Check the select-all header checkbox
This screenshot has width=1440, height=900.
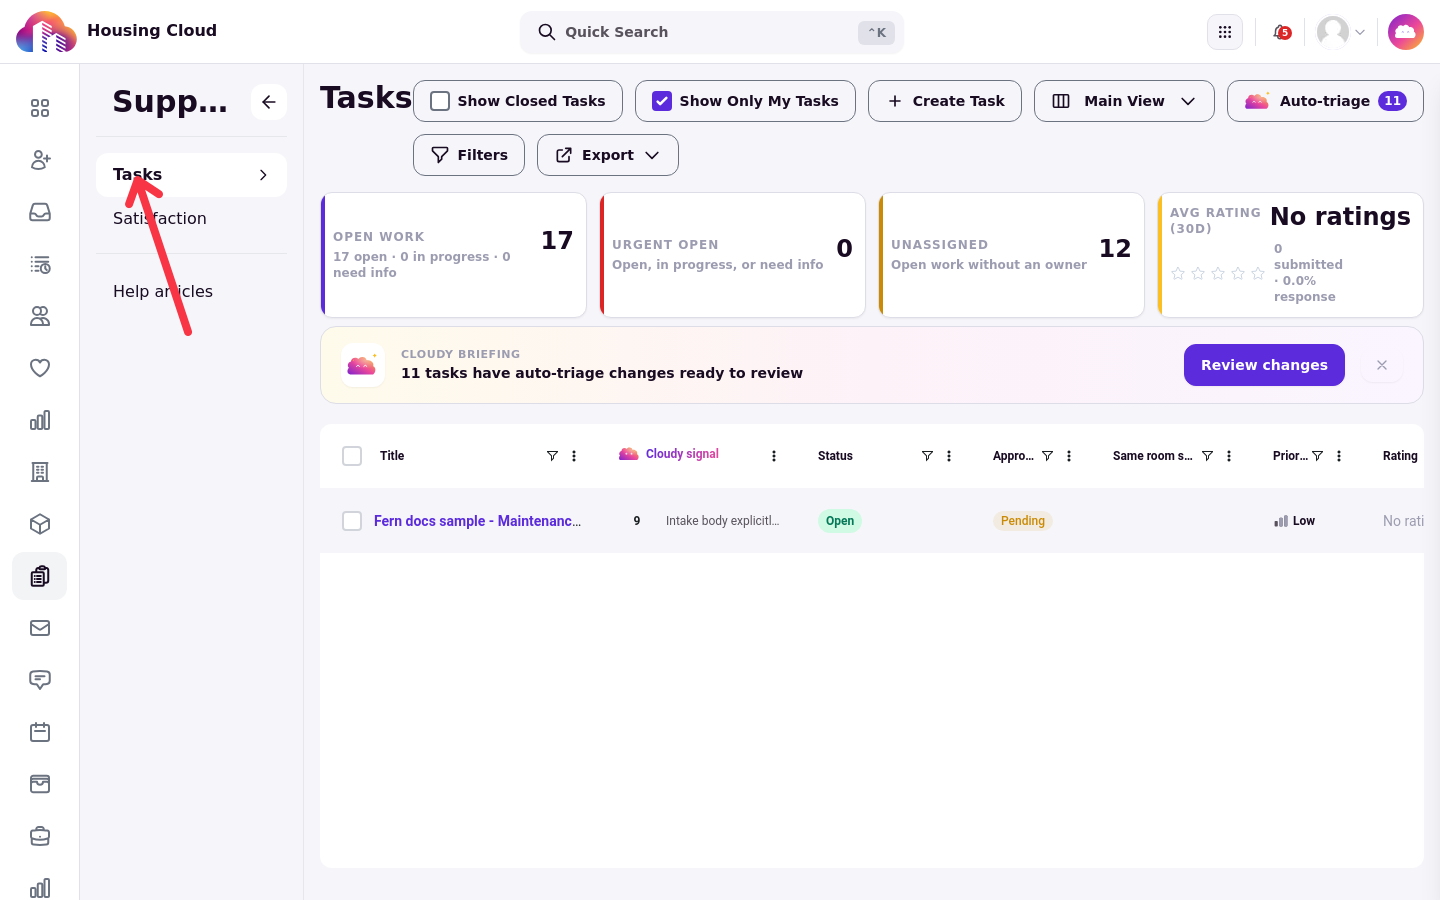pos(352,456)
